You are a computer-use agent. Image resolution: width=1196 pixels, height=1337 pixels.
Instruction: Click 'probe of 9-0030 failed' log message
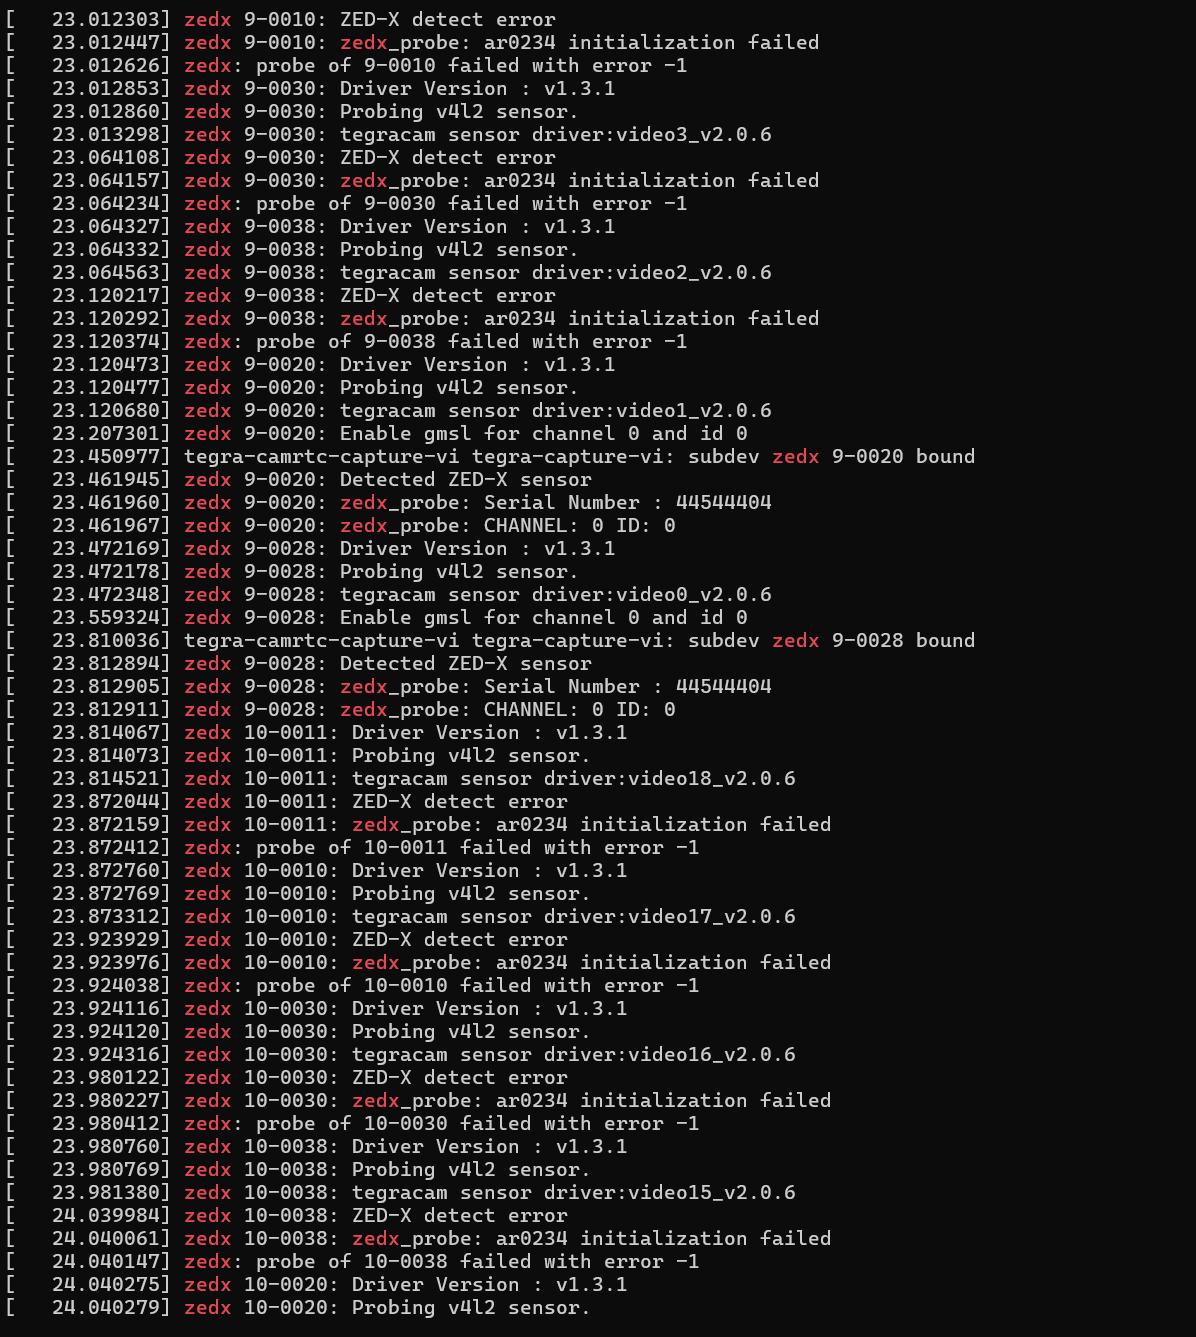click(470, 203)
